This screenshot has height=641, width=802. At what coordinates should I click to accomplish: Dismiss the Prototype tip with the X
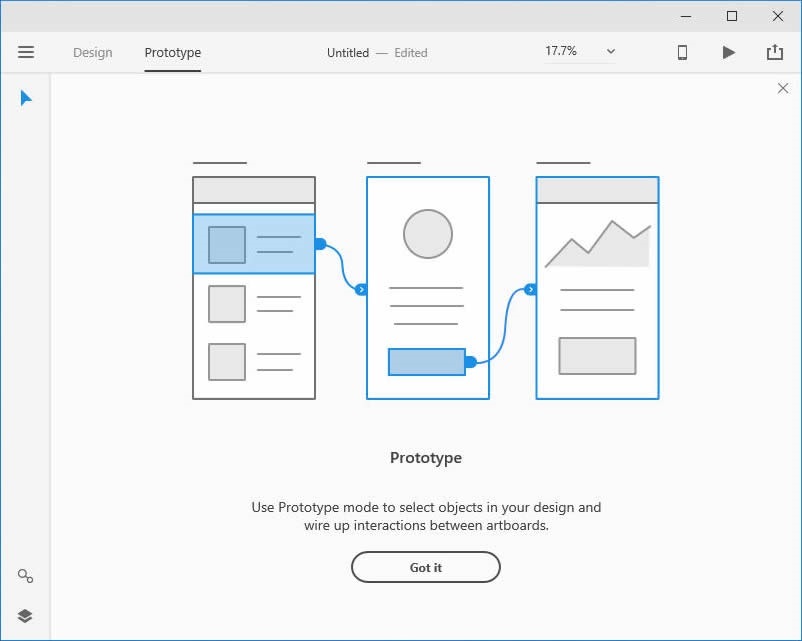click(784, 88)
